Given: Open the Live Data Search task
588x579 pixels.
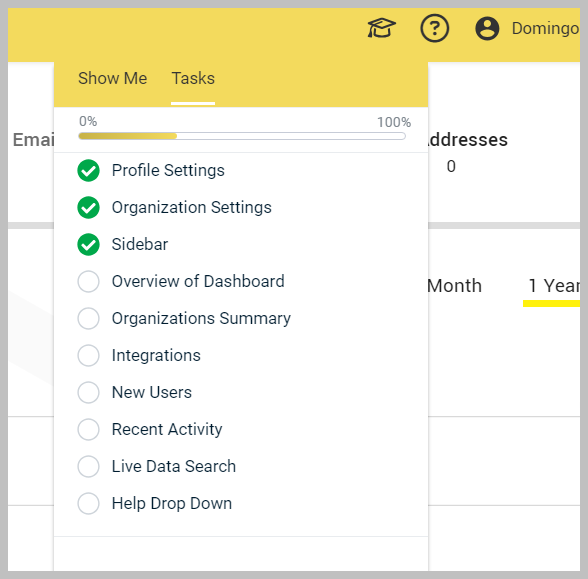Looking at the screenshot, I should click(x=174, y=466).
